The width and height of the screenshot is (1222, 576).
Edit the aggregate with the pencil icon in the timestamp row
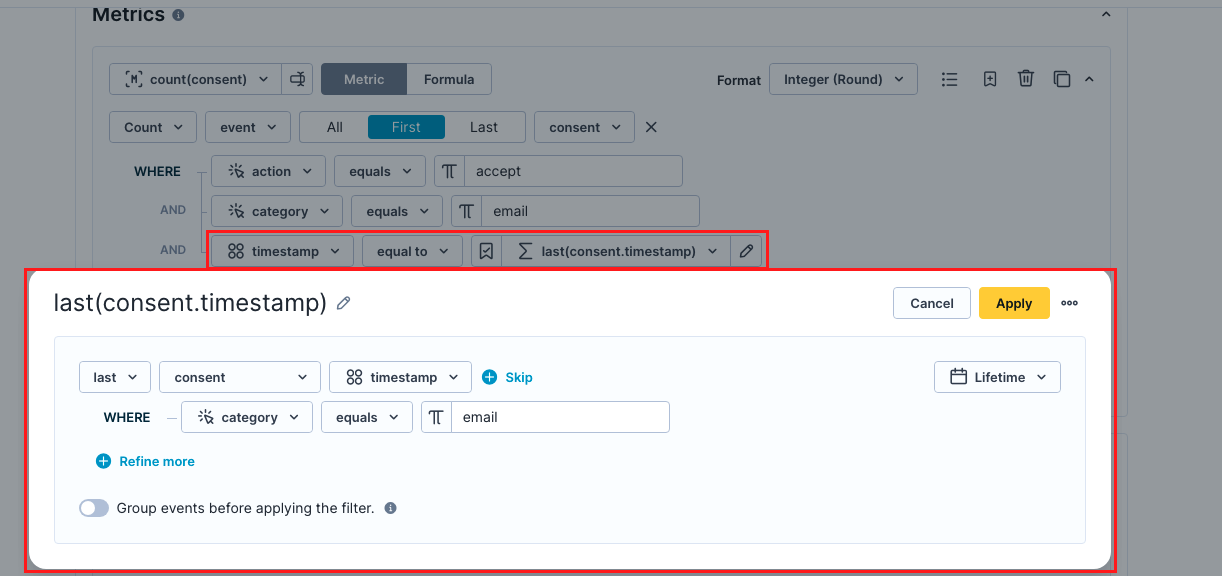(746, 251)
